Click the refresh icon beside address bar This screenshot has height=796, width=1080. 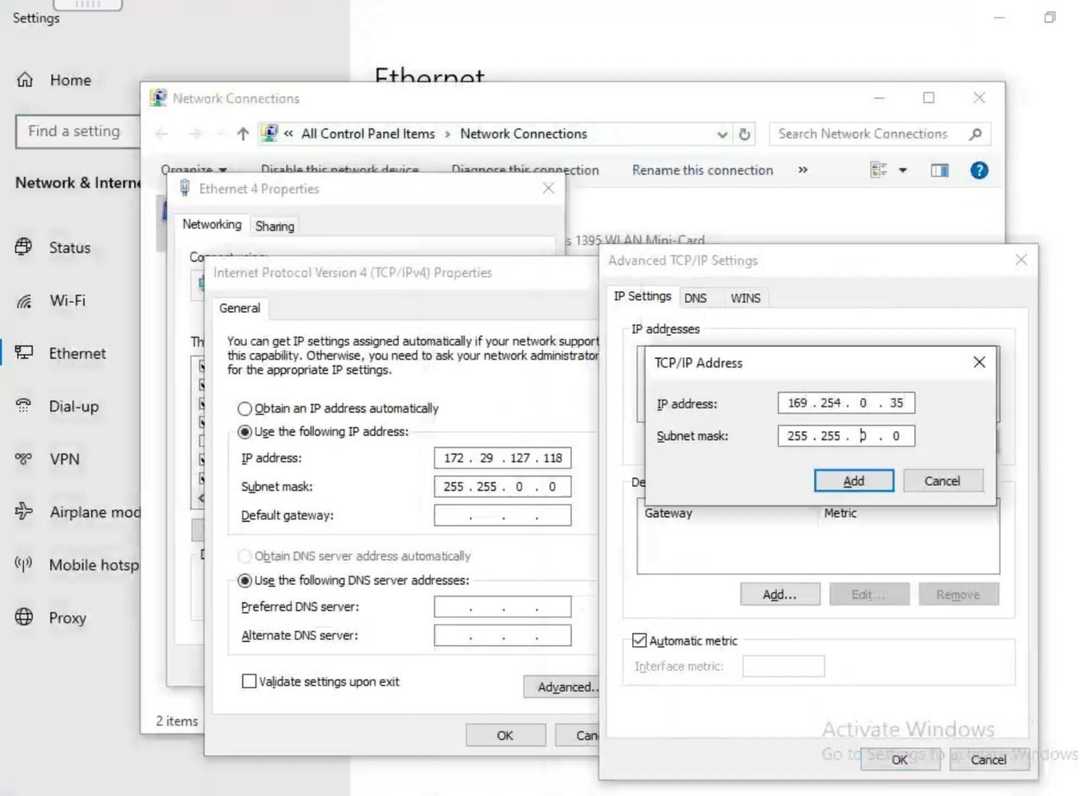745,134
